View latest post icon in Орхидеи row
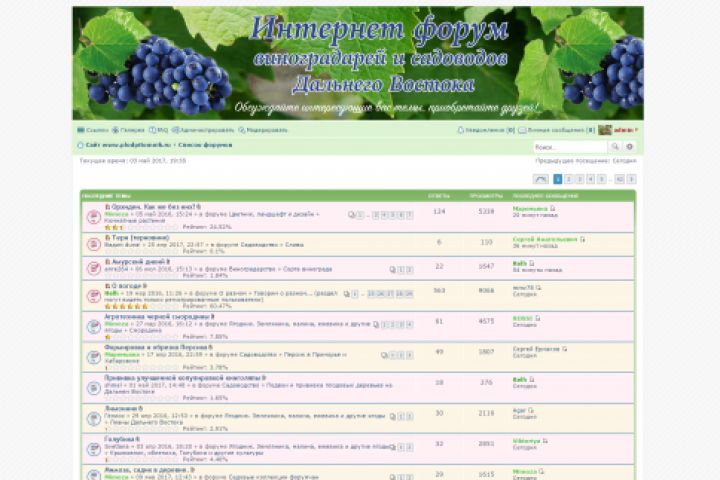This screenshot has width=720, height=480. pyautogui.click(x=552, y=209)
